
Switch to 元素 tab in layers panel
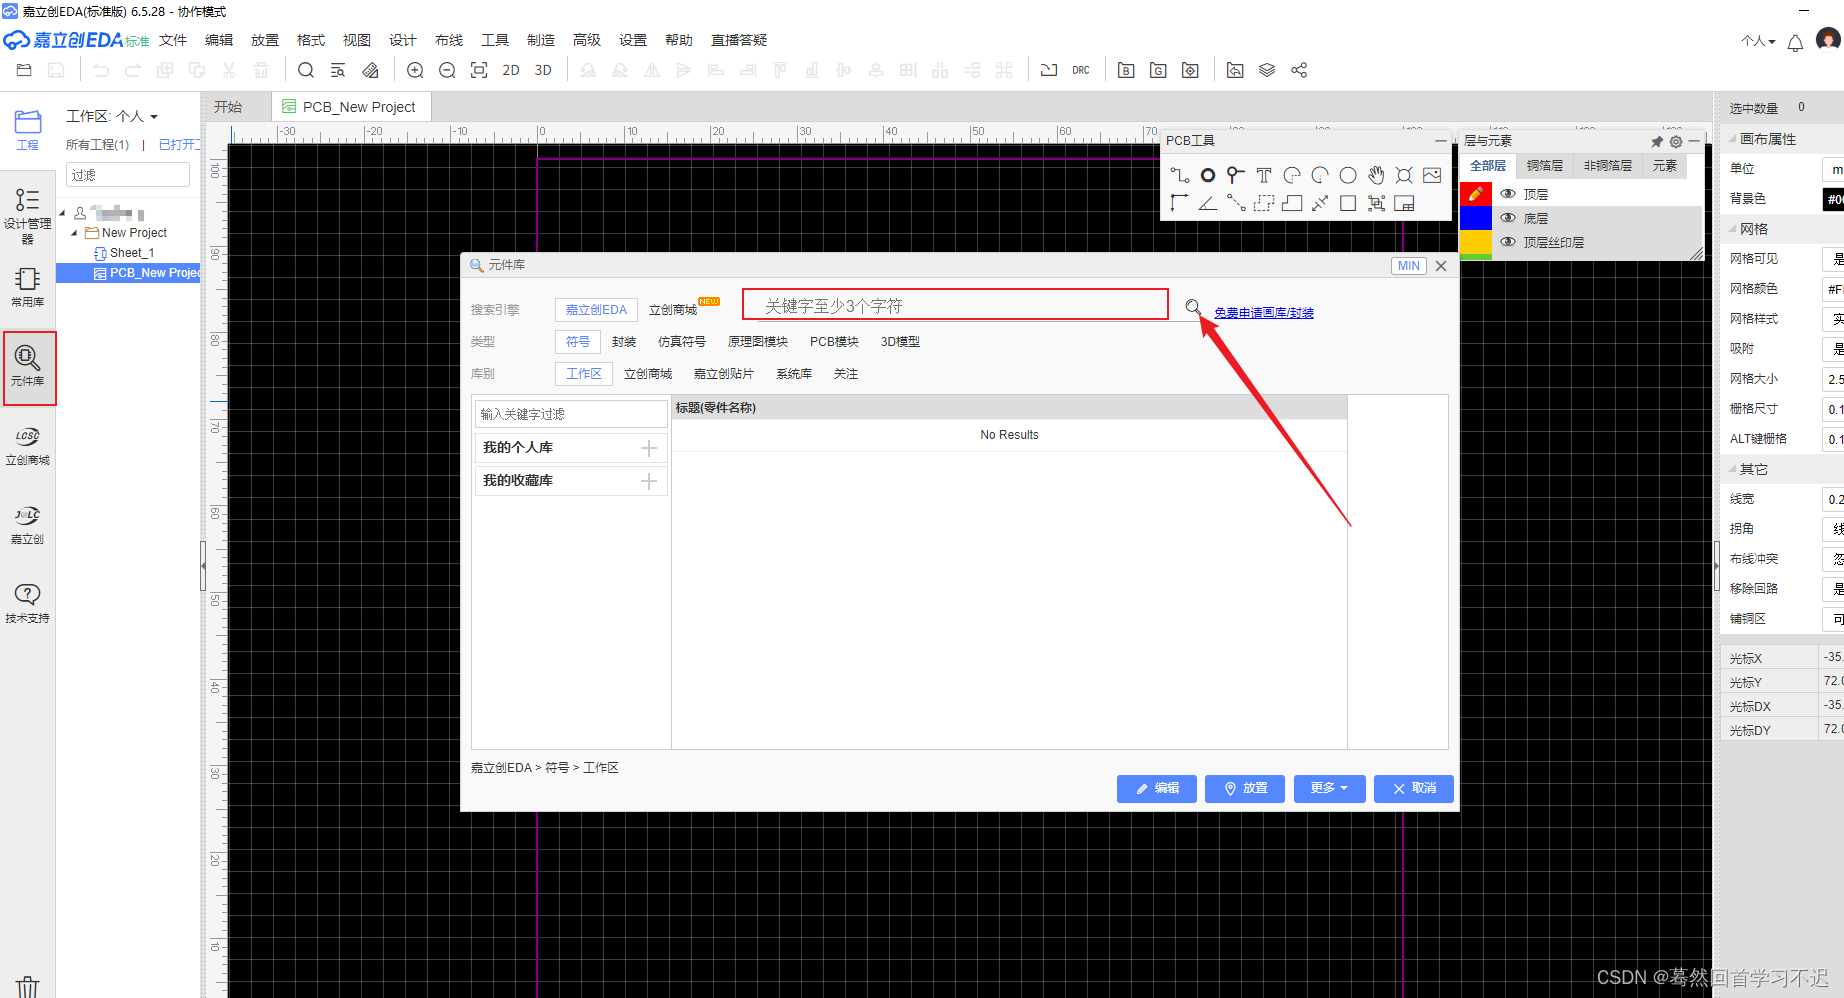1665,166
